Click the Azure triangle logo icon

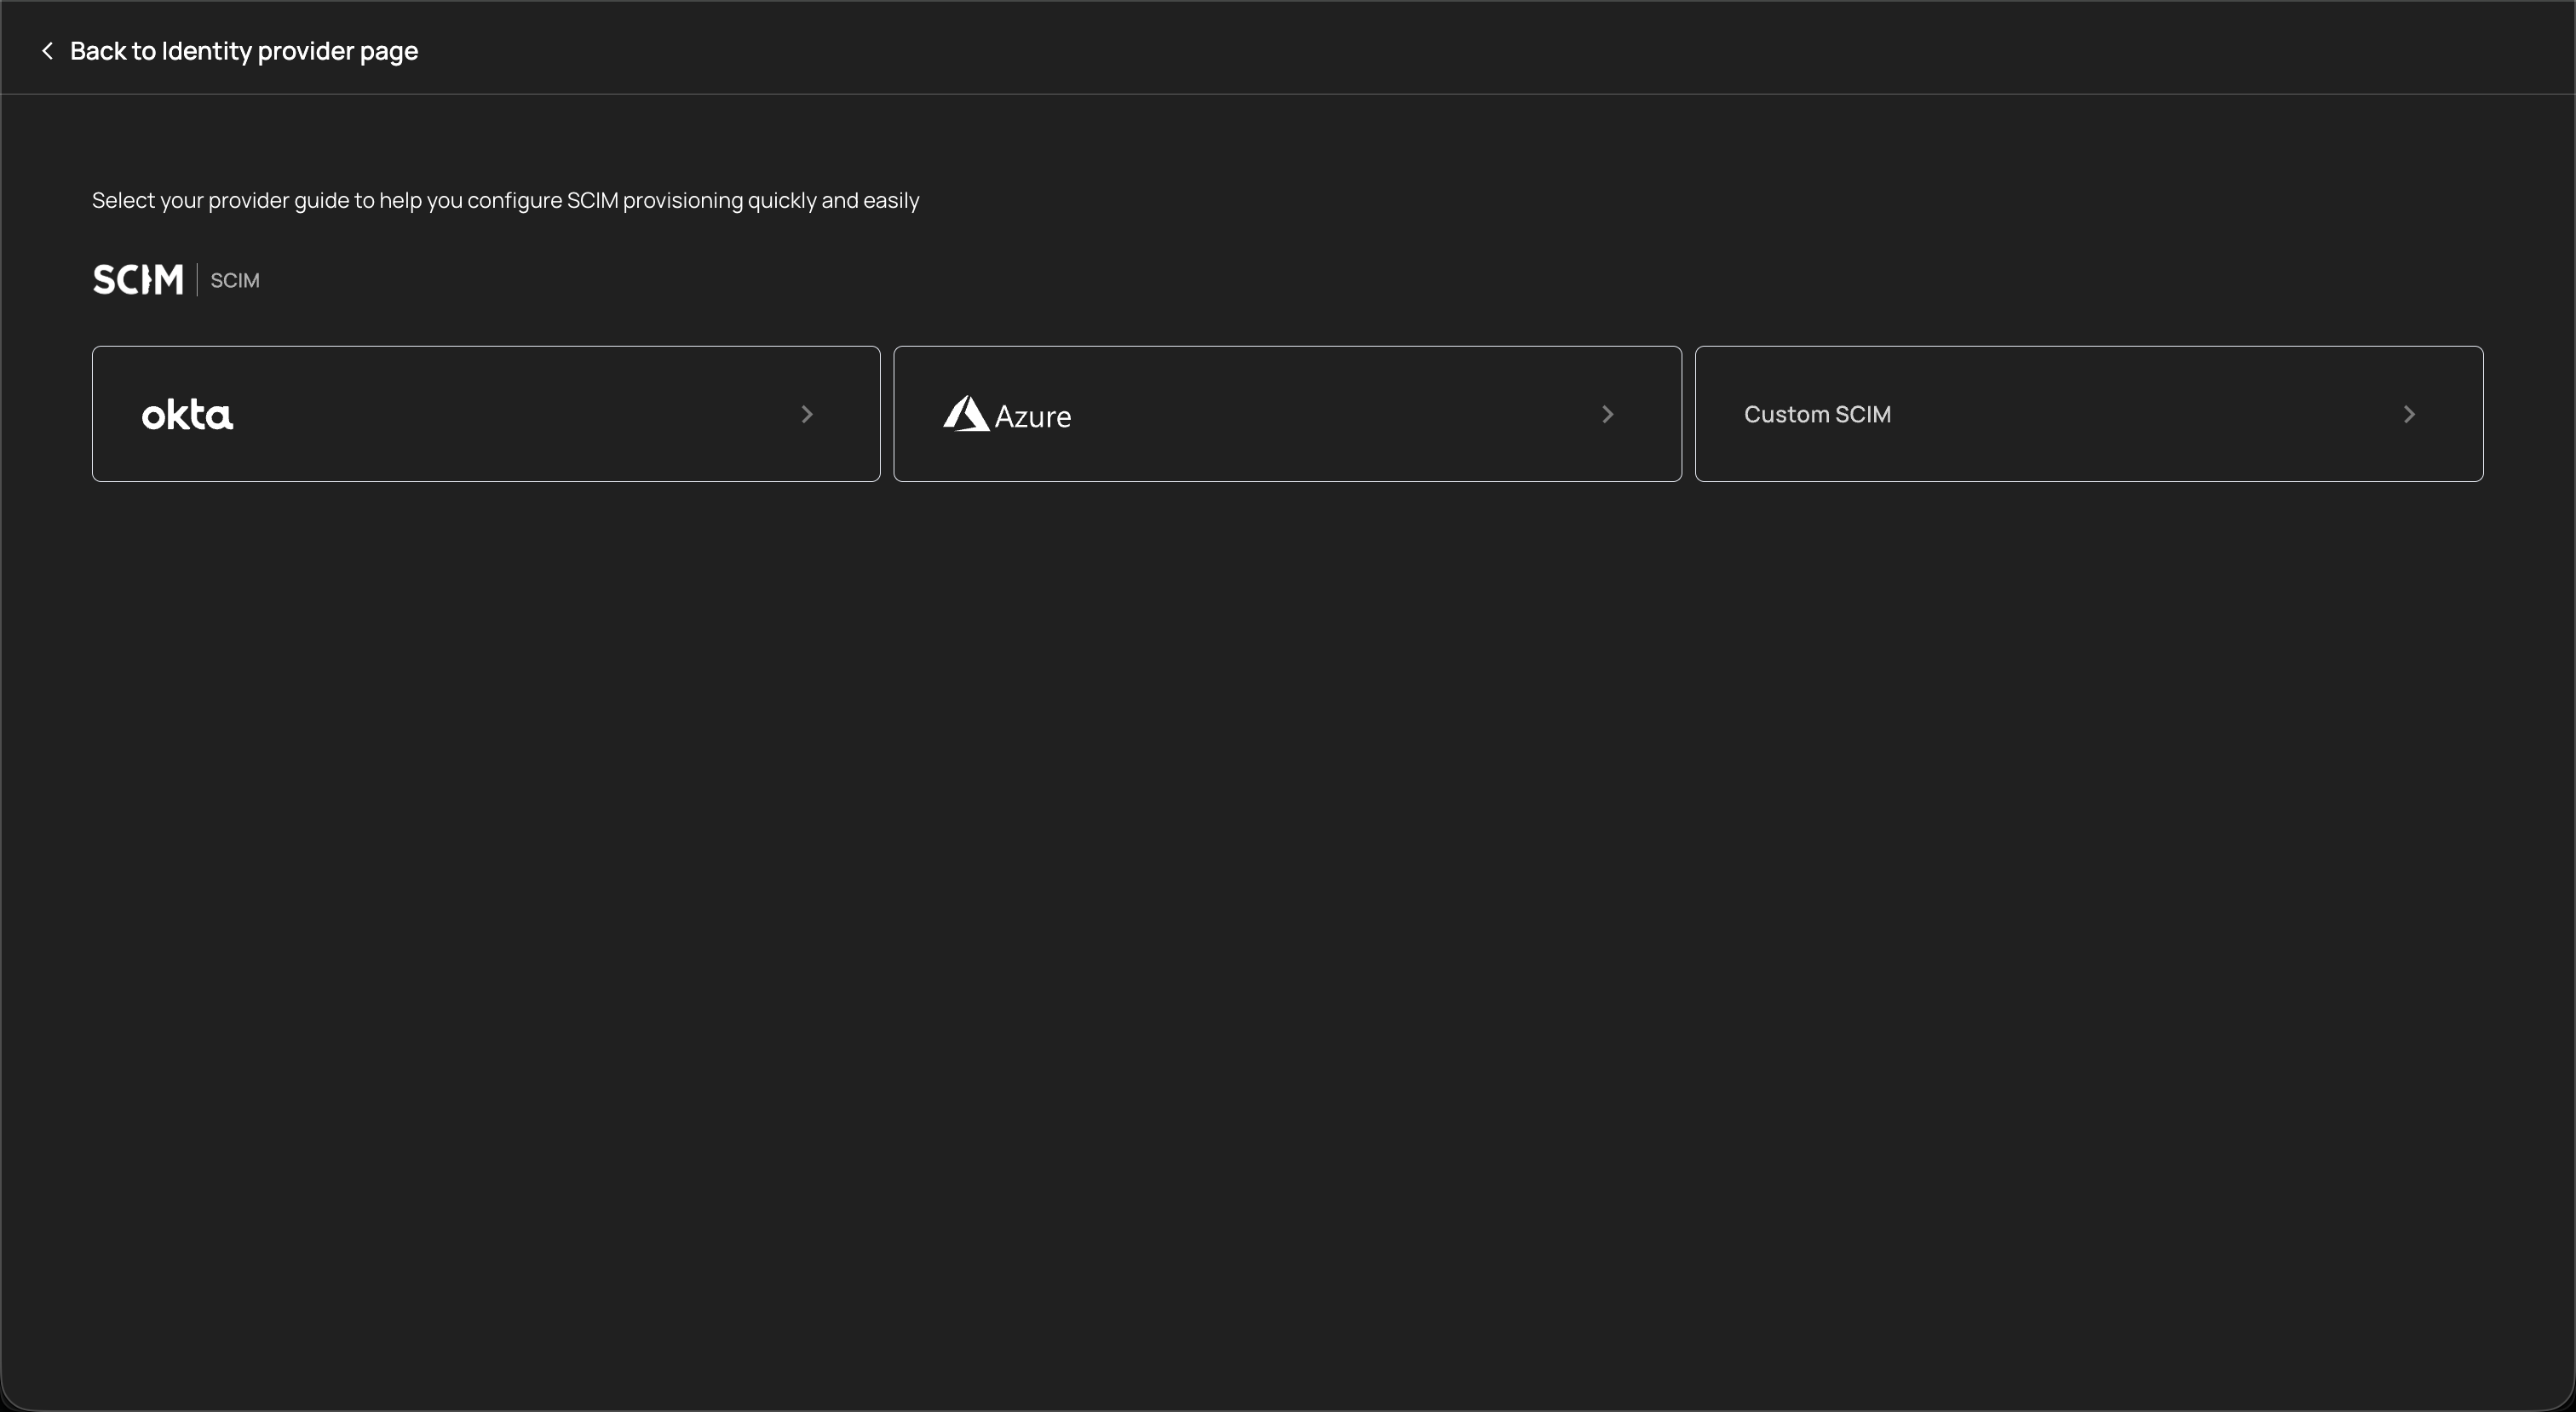click(x=965, y=414)
